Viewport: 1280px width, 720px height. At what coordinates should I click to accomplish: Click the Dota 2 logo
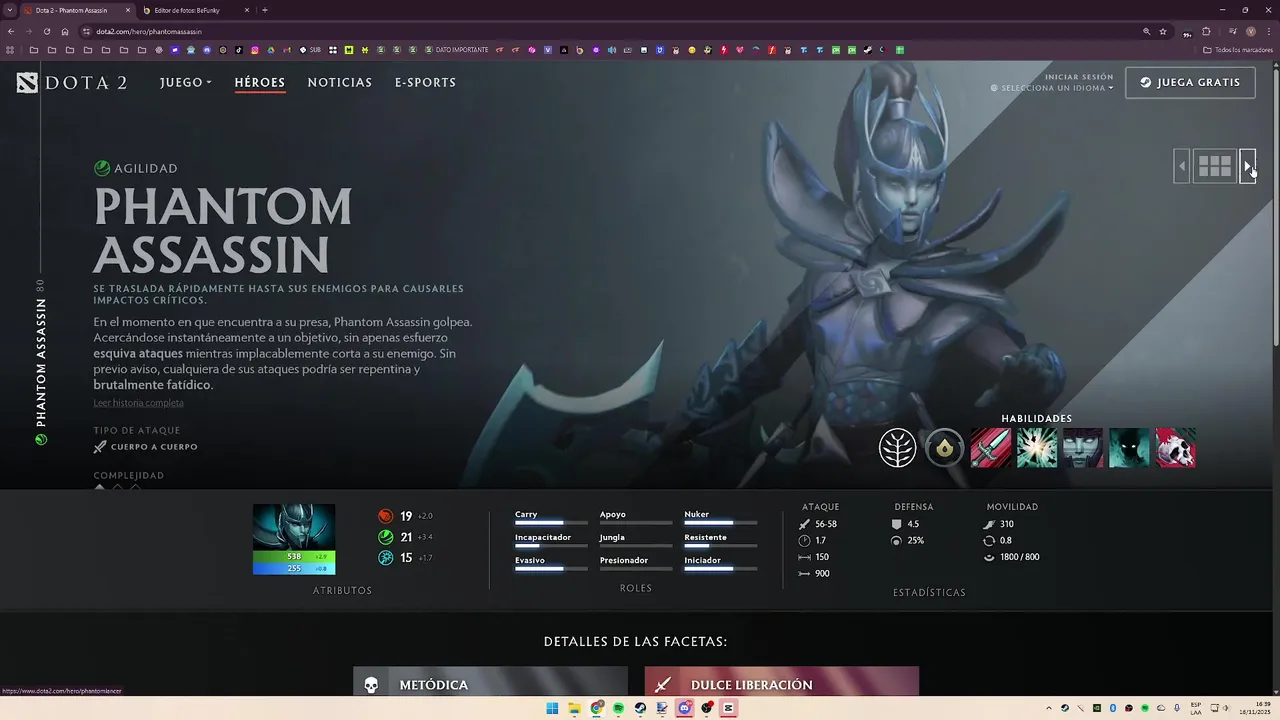pos(72,83)
